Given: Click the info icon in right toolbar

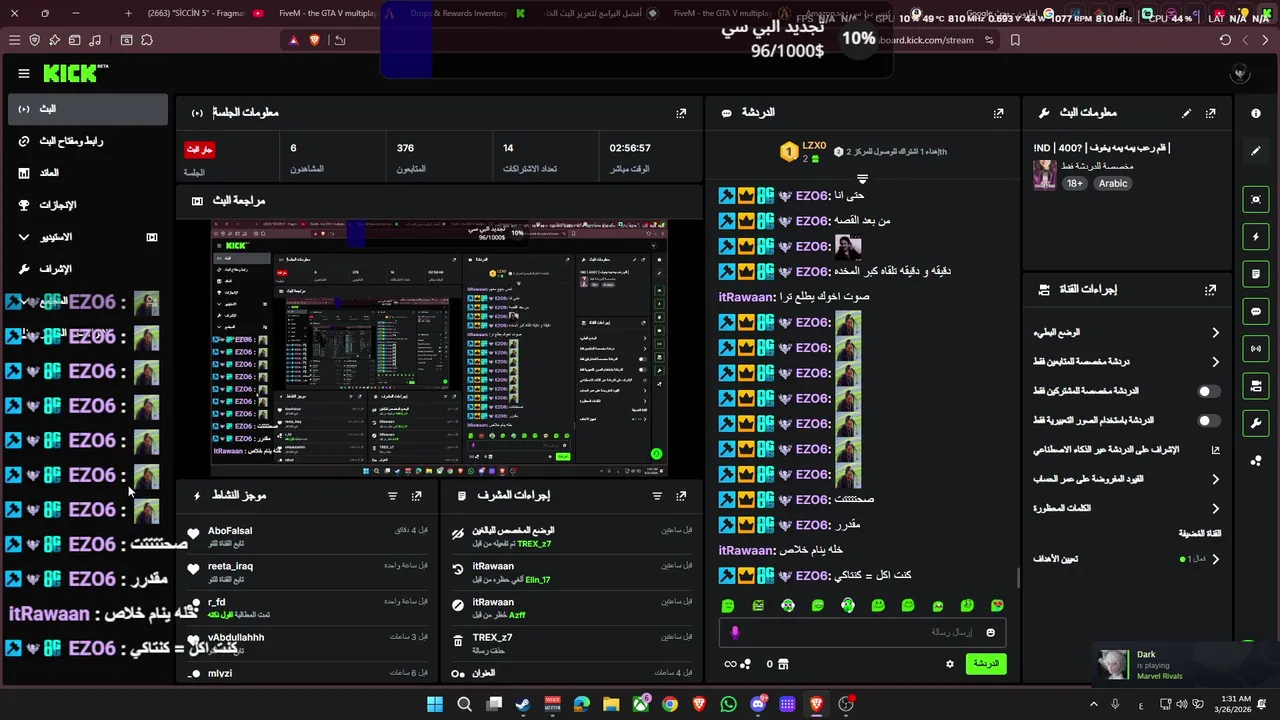Looking at the screenshot, I should [x=1256, y=113].
